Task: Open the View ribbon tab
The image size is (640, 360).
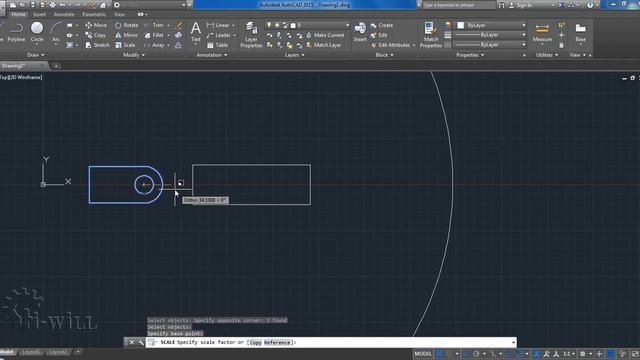Action: point(119,14)
